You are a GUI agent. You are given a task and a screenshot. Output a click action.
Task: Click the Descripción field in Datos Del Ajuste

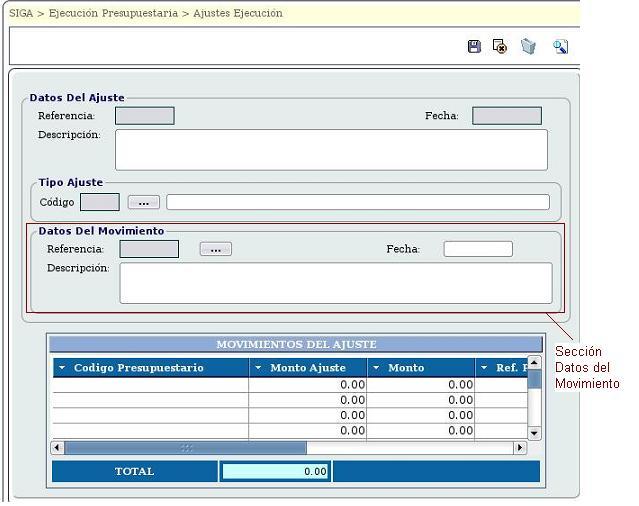click(331, 150)
